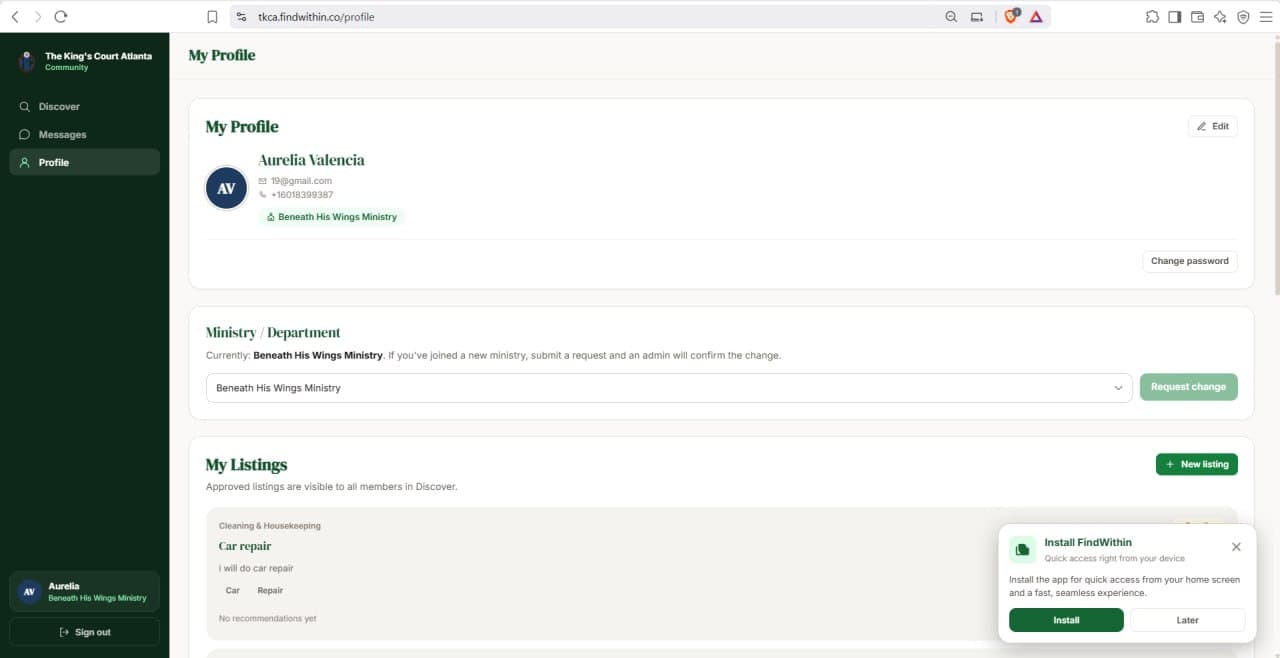The image size is (1280, 658).
Task: Sign out using the sidebar button
Action: coord(84,632)
